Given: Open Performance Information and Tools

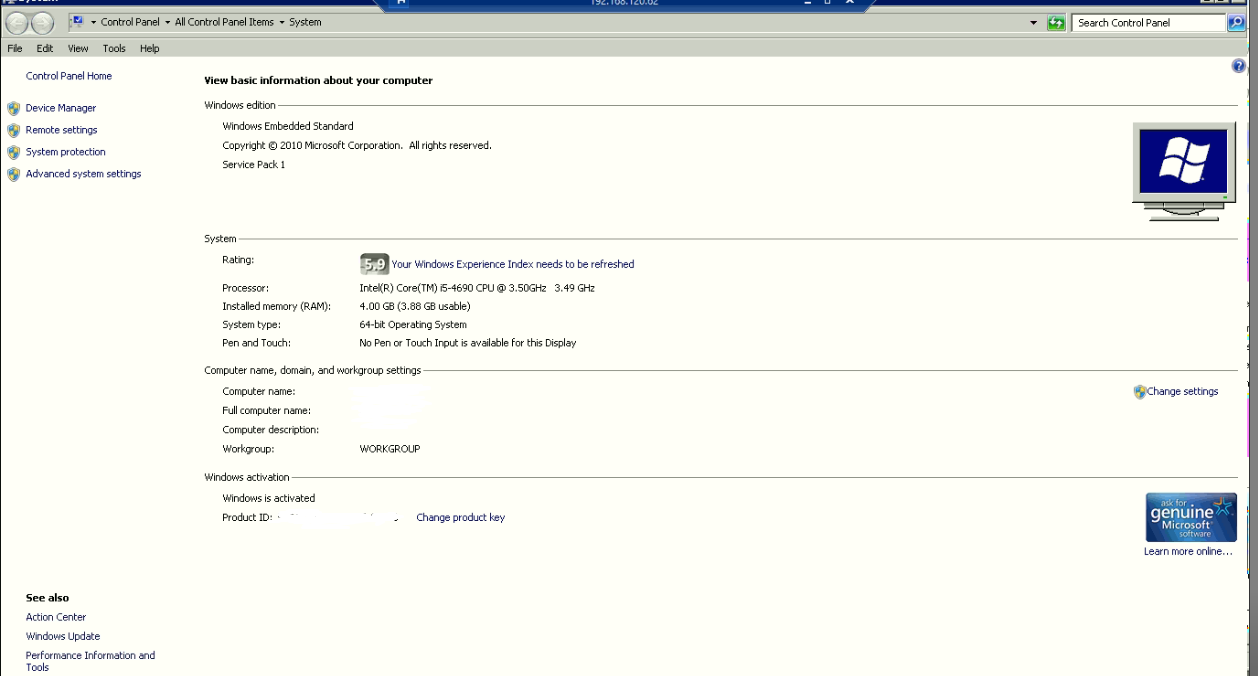Looking at the screenshot, I should [90, 661].
